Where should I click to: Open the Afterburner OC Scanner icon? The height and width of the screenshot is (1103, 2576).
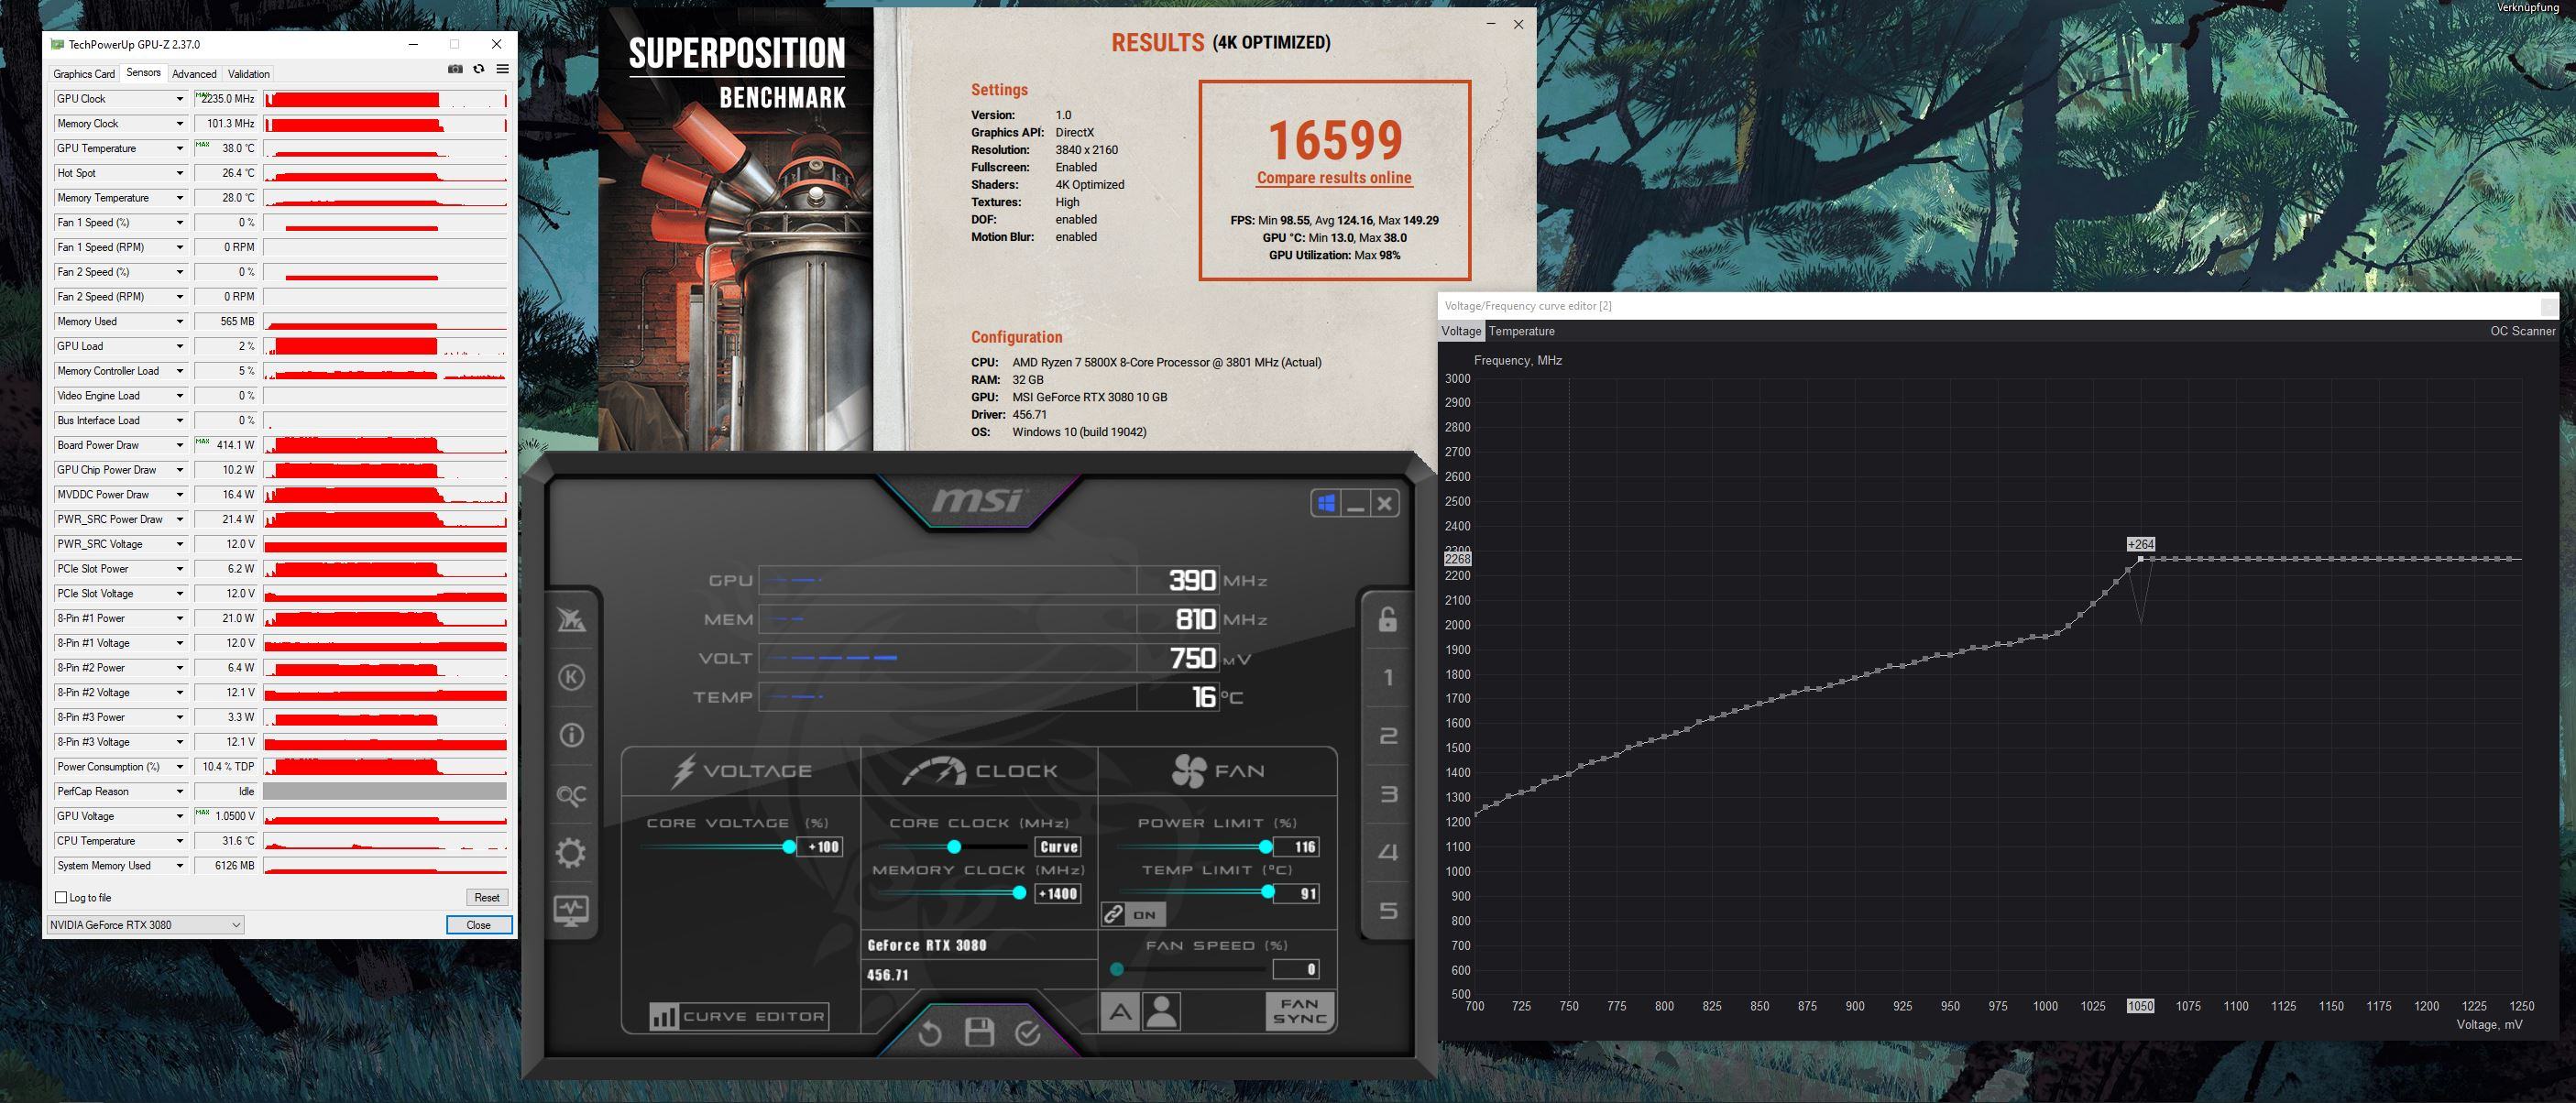(571, 795)
